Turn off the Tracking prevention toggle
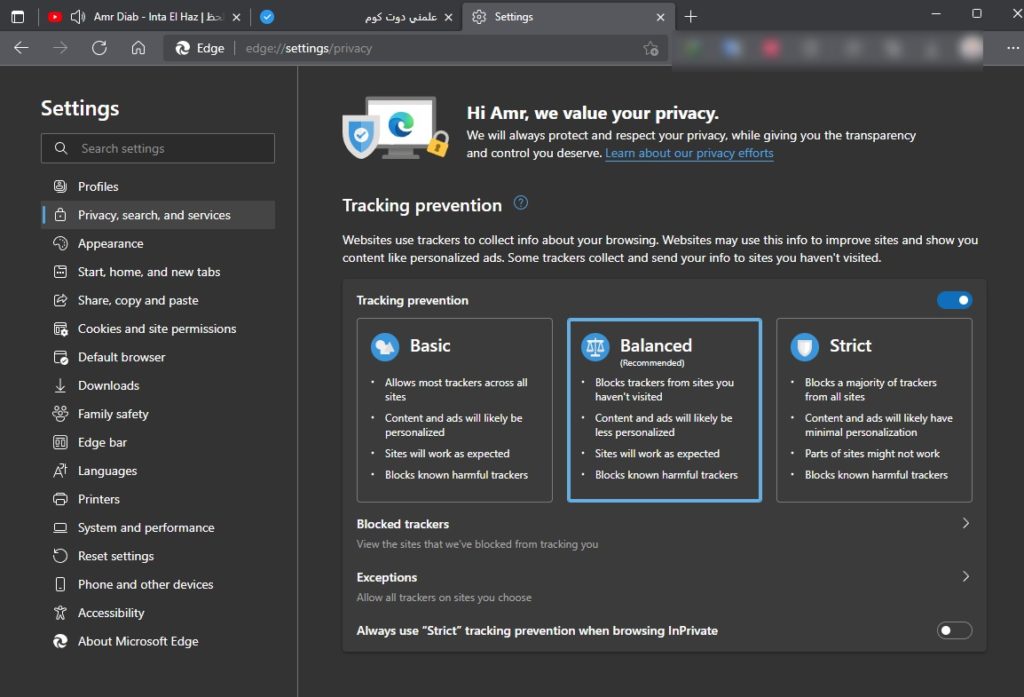 954,300
